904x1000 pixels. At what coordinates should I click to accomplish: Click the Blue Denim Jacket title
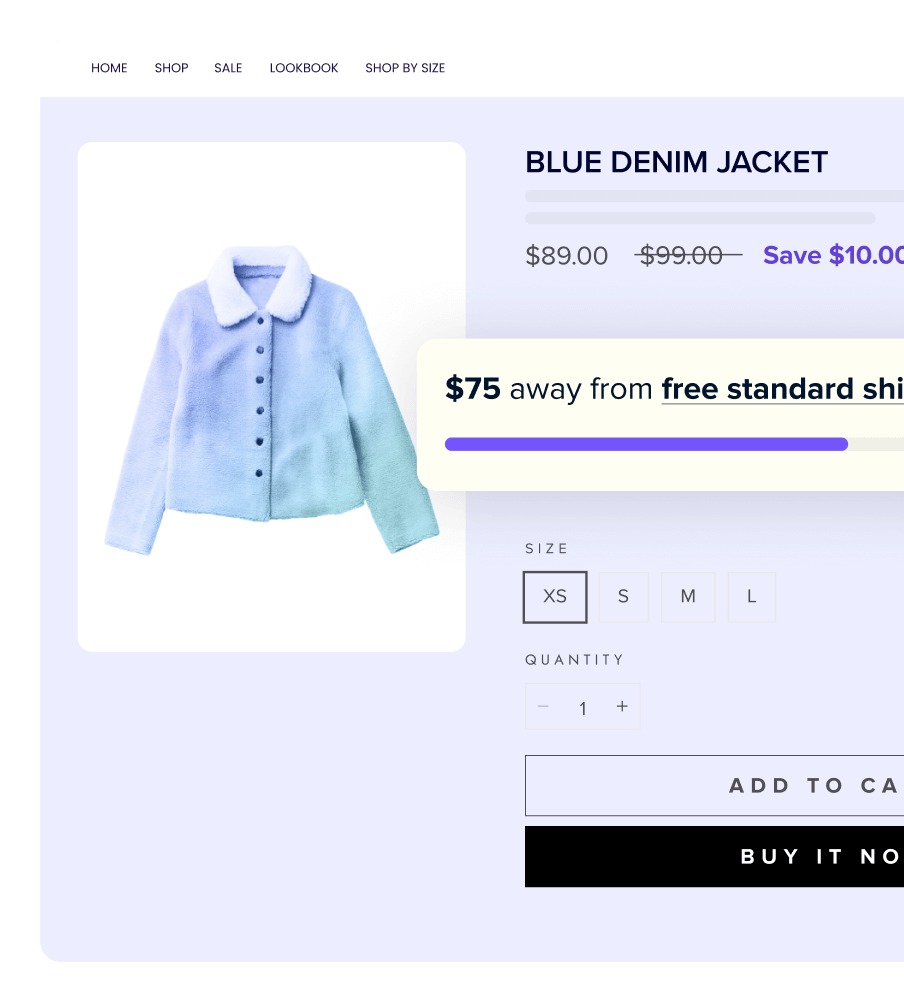676,162
